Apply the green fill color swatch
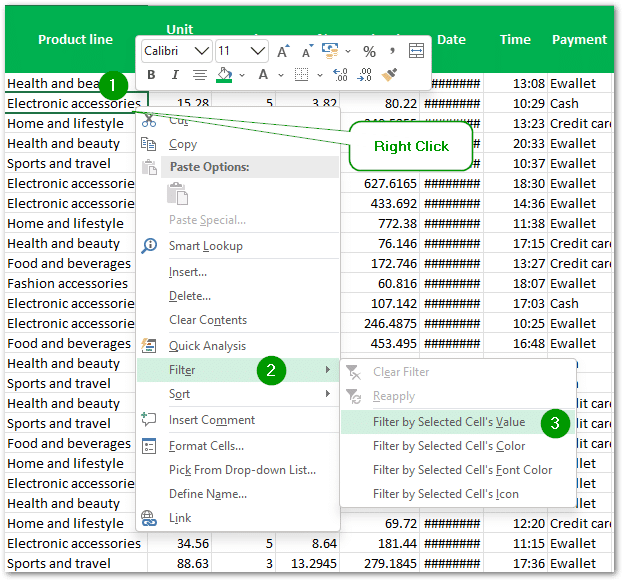This screenshot has height=581, width=623. pos(224,75)
